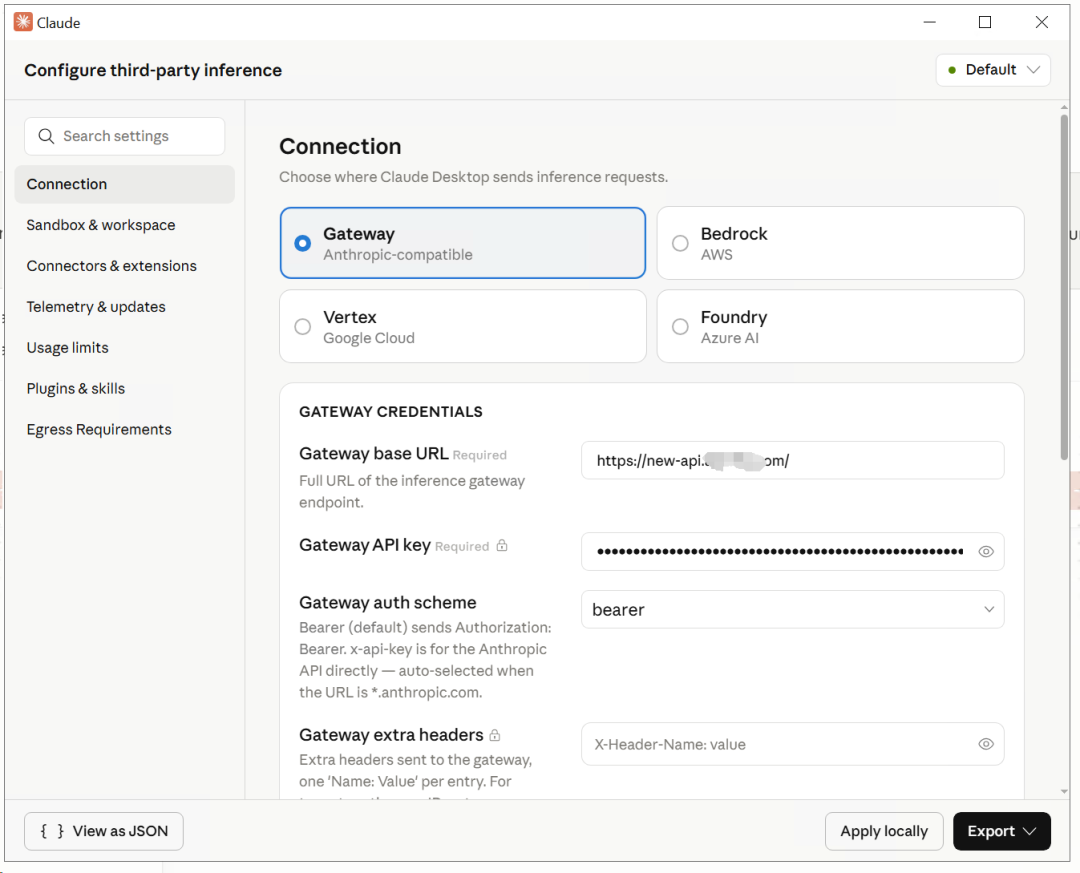Select the Bedrock AWS radio option
This screenshot has height=873, width=1080.
680,243
